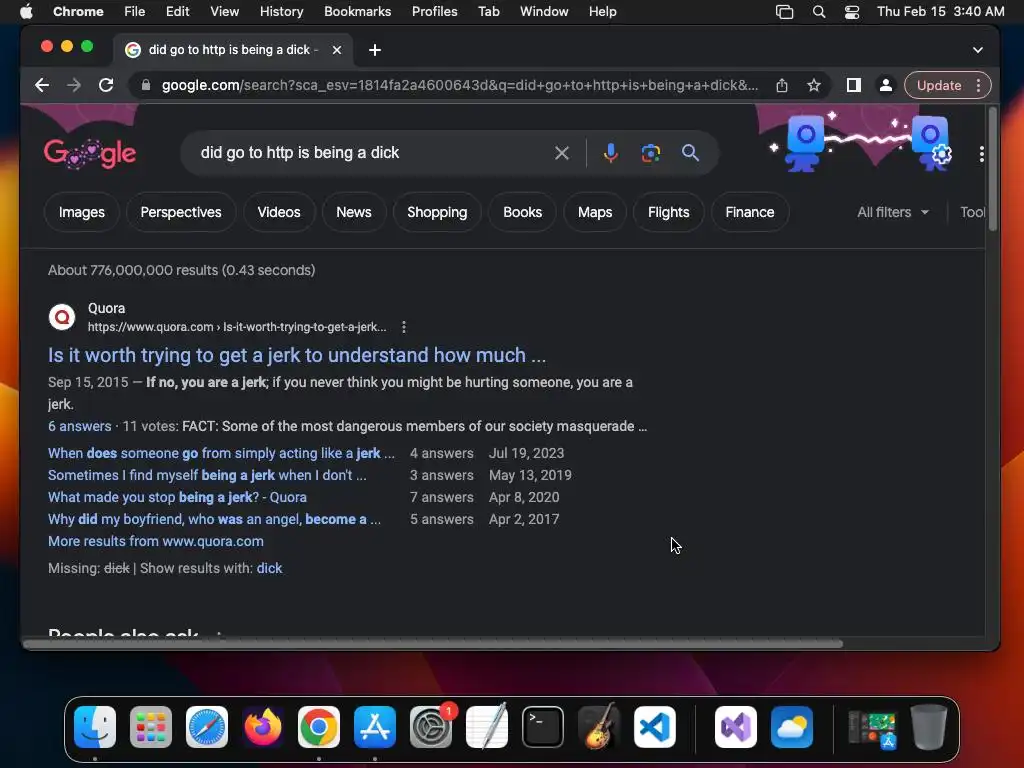Click the Chrome address bar URL
This screenshot has height=768, width=1024.
pos(460,86)
